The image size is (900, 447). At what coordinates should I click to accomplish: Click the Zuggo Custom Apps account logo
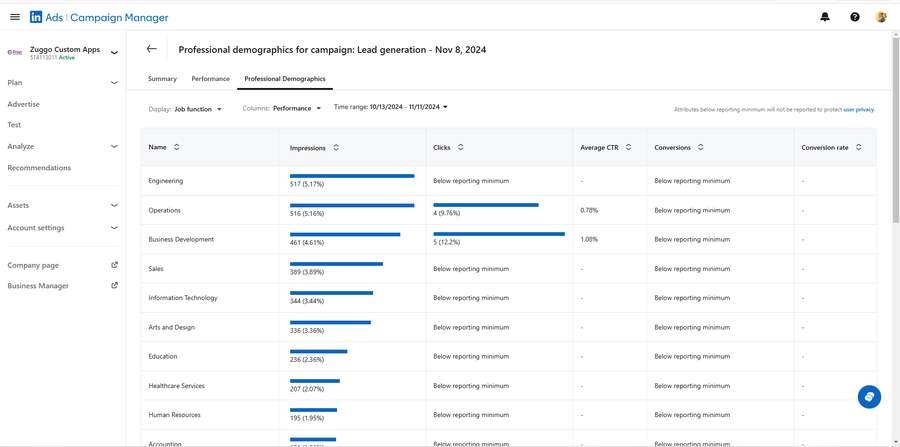15,52
